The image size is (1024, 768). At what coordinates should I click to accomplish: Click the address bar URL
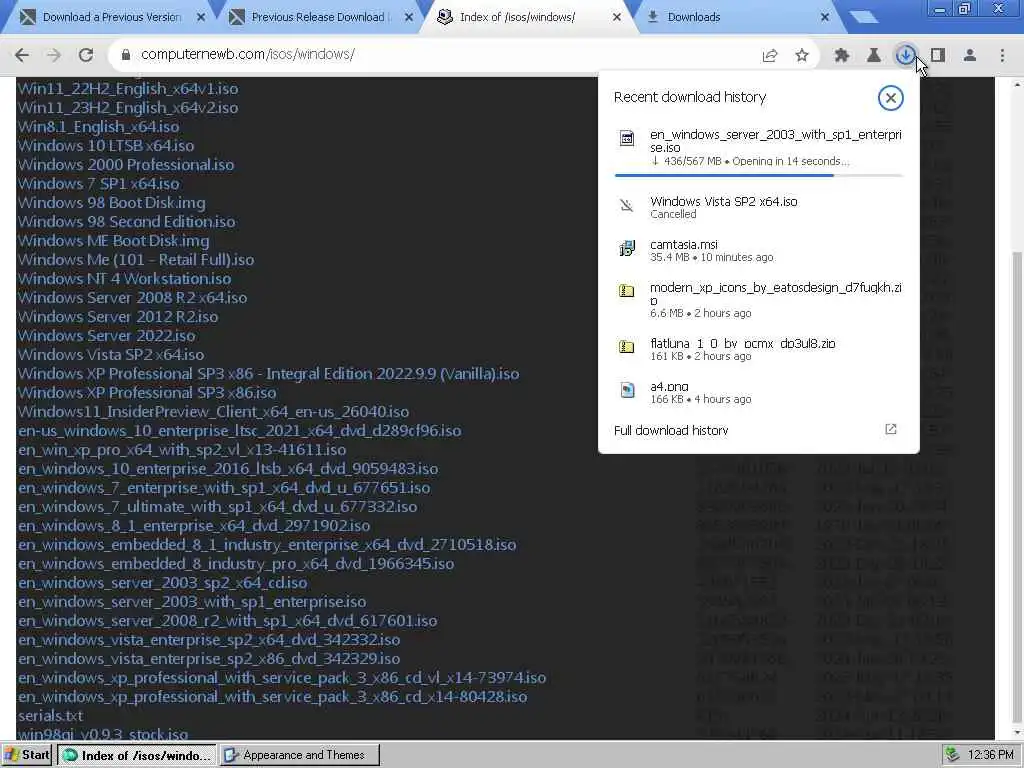(x=248, y=54)
